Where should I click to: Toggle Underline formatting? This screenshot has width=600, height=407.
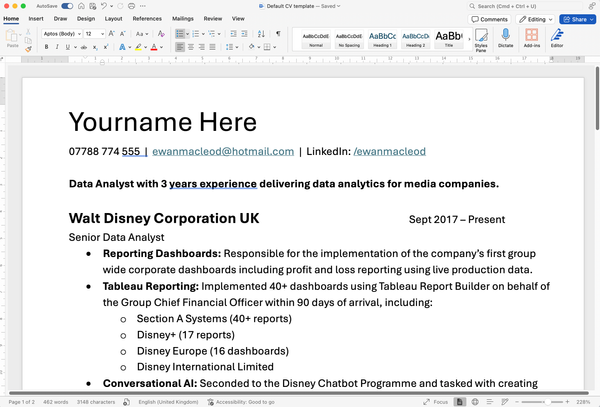pyautogui.click(x=67, y=47)
